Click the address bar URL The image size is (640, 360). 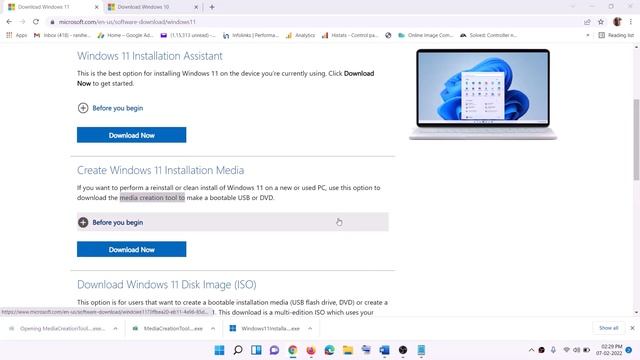(127, 22)
